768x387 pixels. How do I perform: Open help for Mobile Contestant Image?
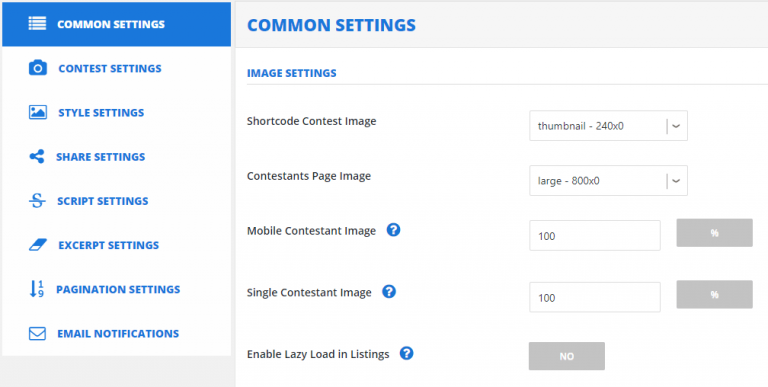coord(393,230)
